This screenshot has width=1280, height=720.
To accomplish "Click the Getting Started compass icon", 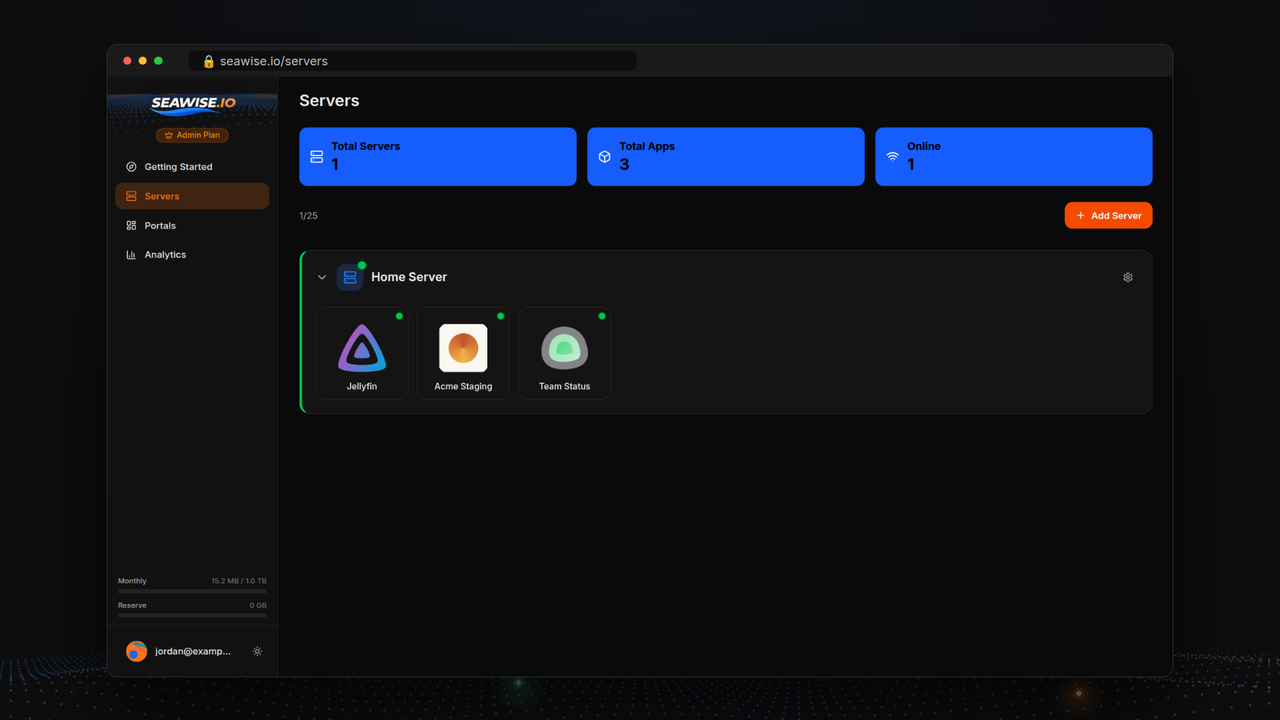I will tap(131, 167).
